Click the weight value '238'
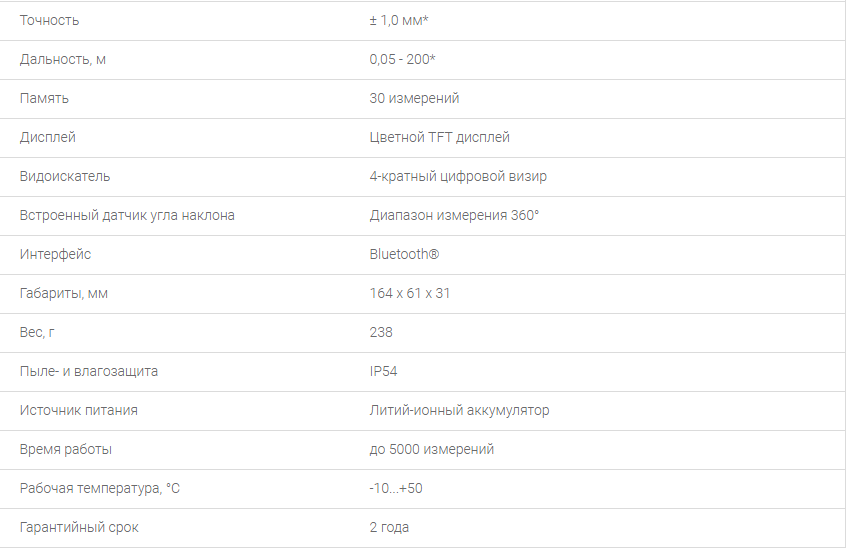 [x=381, y=332]
